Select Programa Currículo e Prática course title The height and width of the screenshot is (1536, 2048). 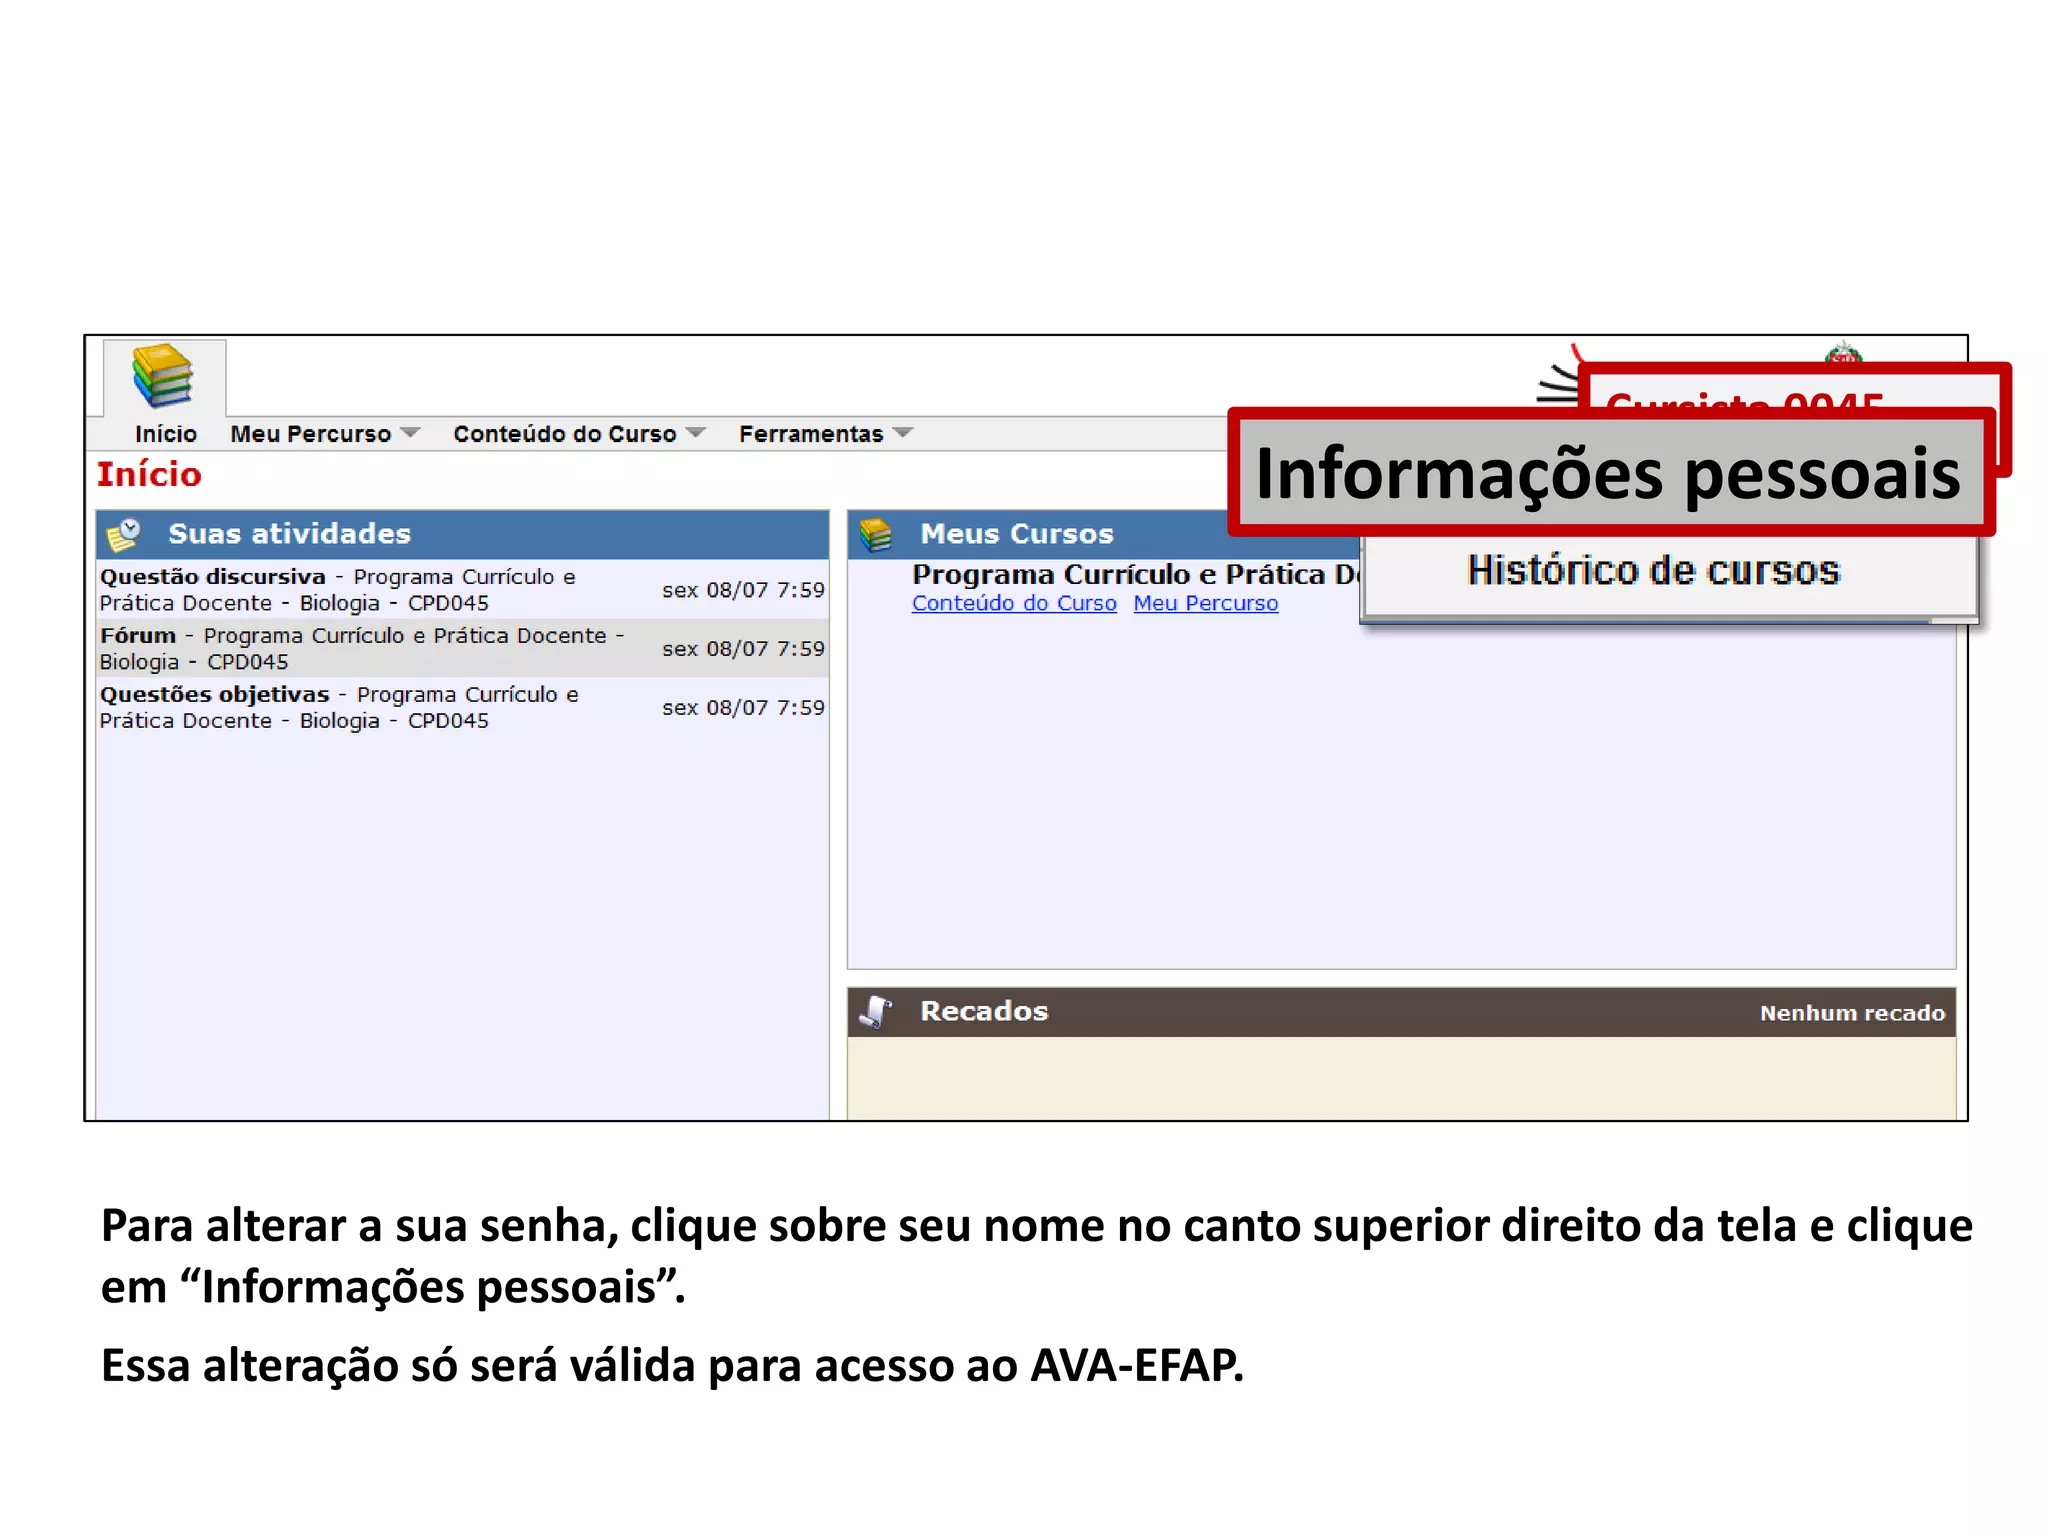click(1136, 575)
